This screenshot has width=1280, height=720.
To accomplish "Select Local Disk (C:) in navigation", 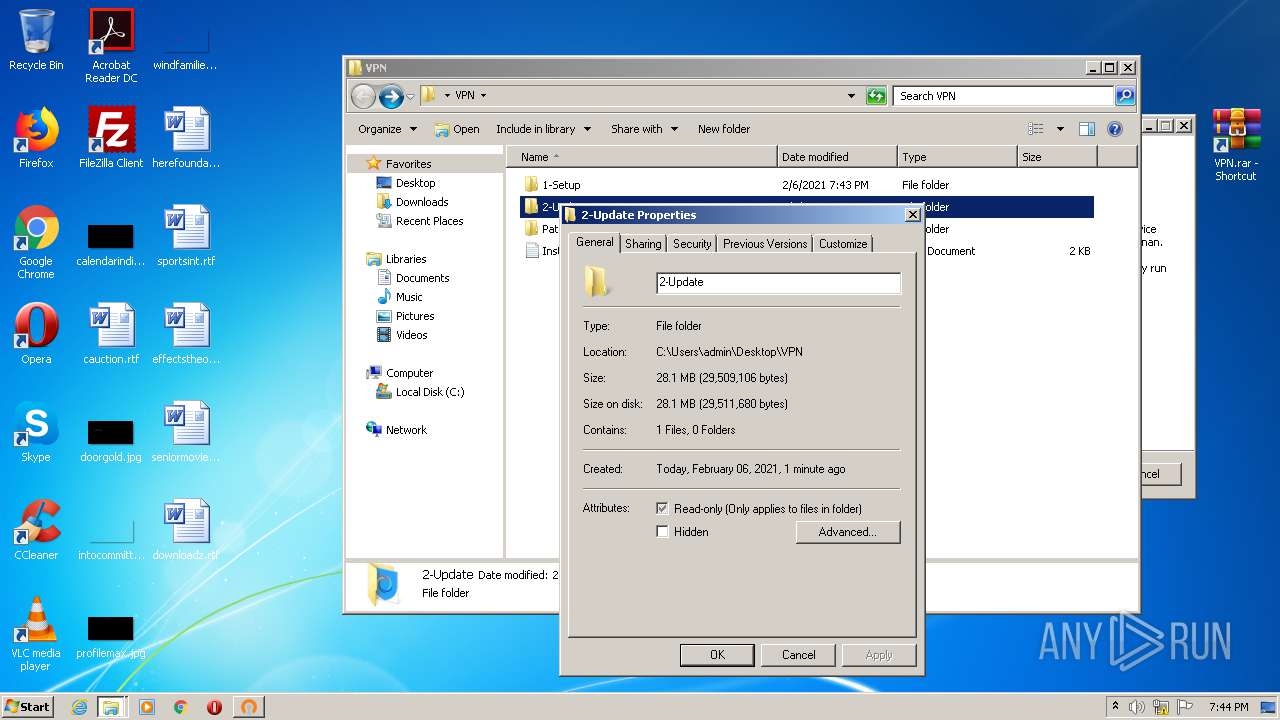I will pos(430,392).
